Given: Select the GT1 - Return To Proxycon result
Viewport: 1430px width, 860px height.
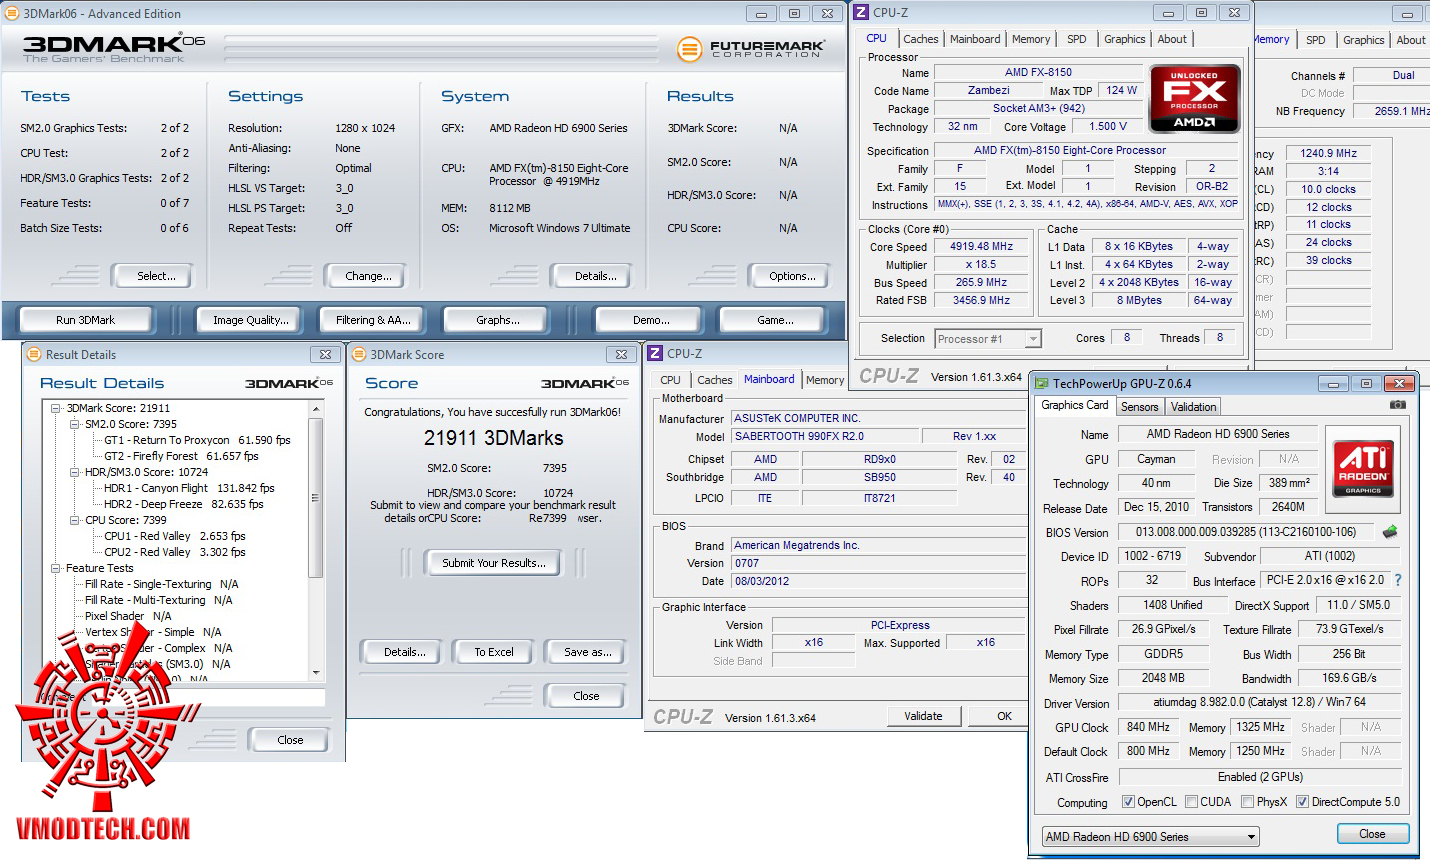Looking at the screenshot, I should (167, 440).
